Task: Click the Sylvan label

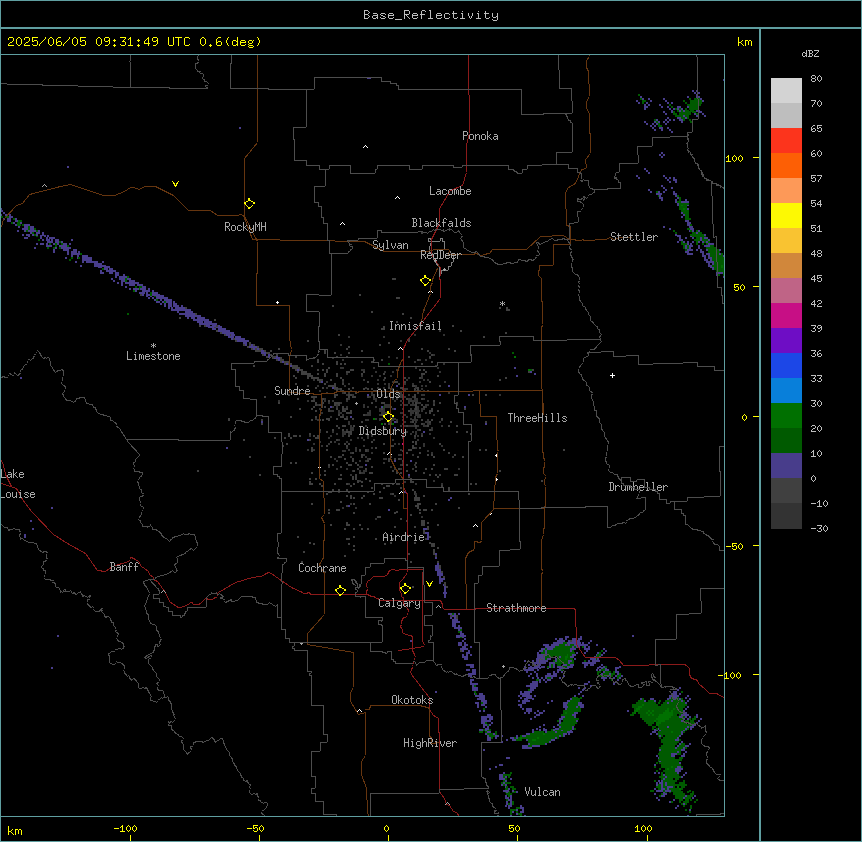Action: pyautogui.click(x=390, y=245)
